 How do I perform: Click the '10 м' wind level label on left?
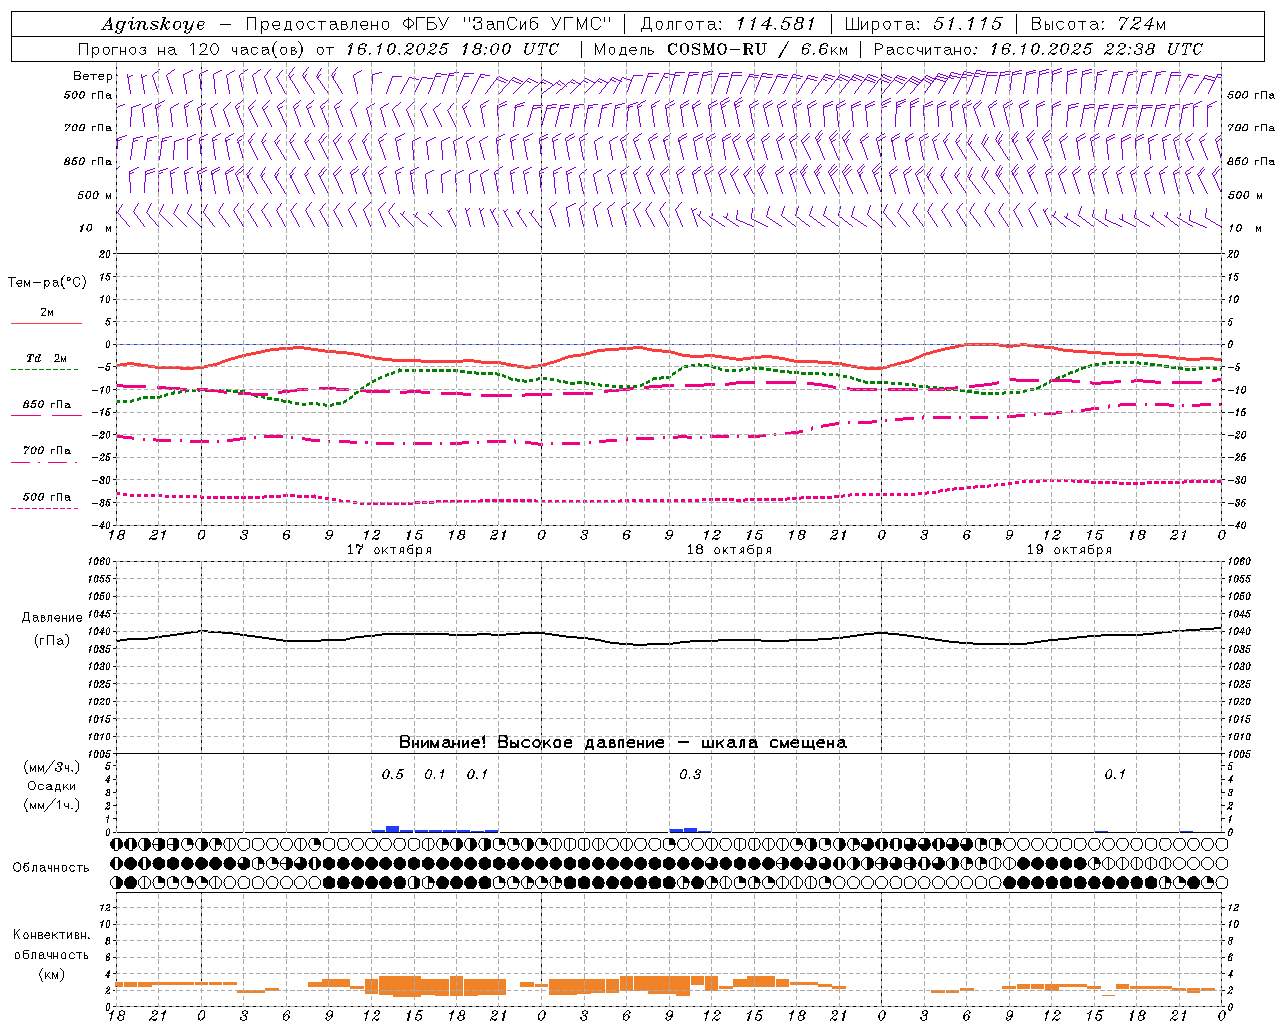point(95,228)
